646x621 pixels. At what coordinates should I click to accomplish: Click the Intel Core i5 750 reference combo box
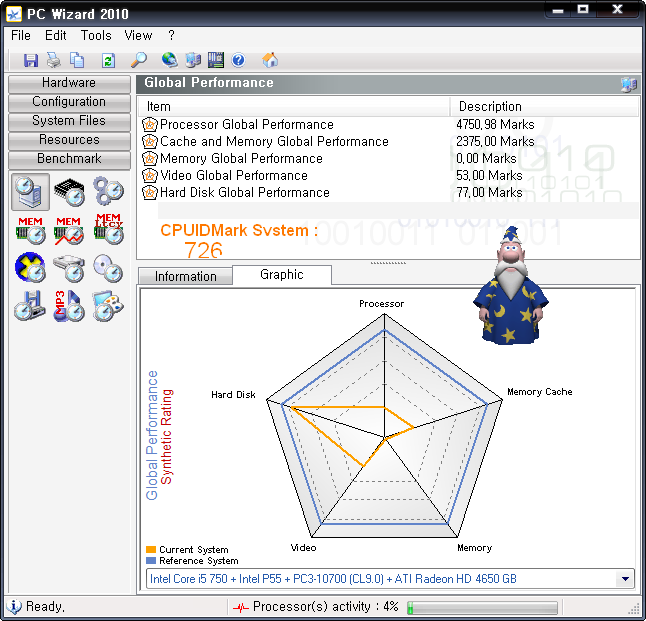point(390,579)
